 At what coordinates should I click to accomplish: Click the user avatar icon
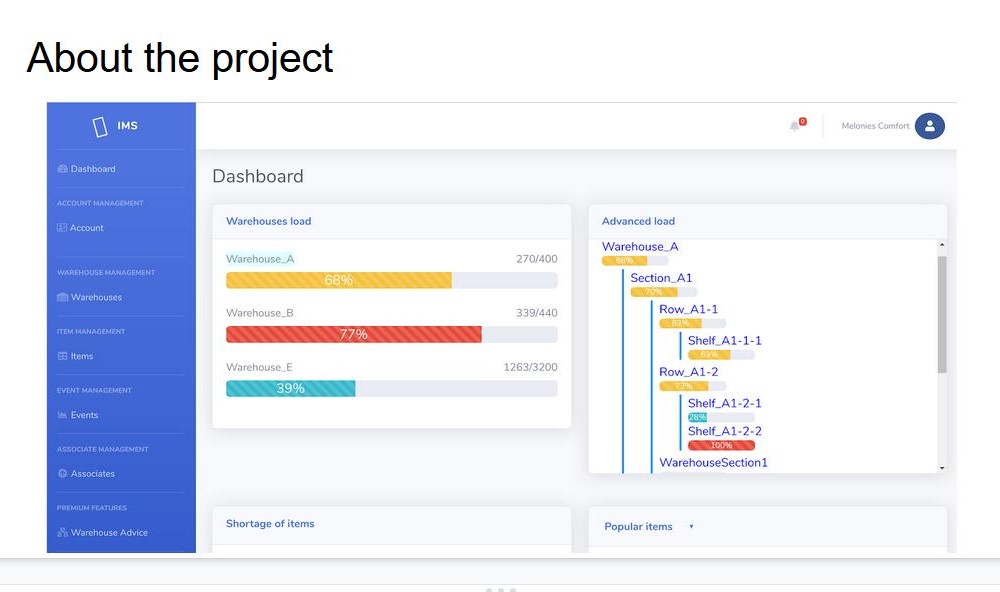[x=929, y=126]
